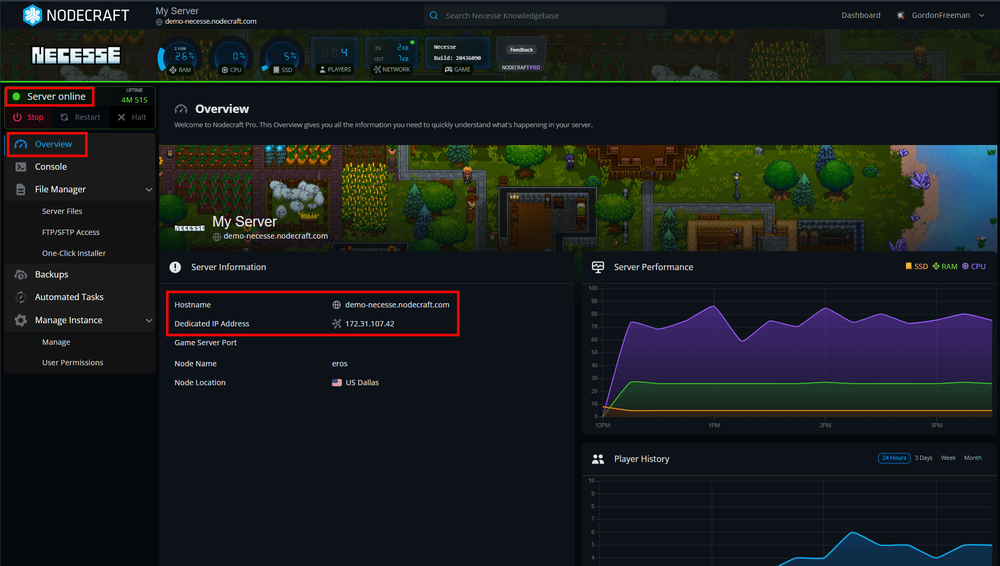Collapse the Manage Instance section
The width and height of the screenshot is (1000, 566).
point(149,320)
